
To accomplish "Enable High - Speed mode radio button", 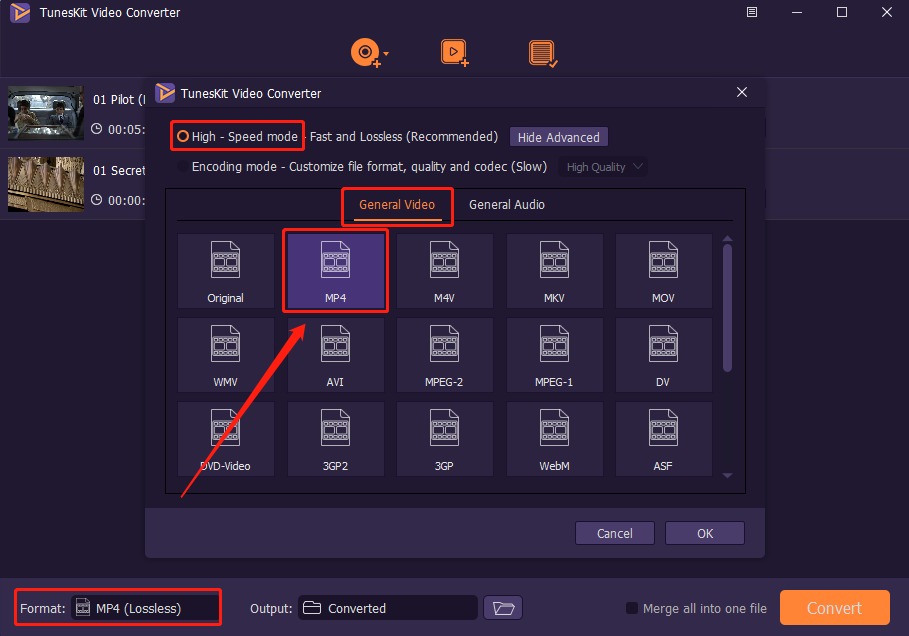I will coord(183,136).
